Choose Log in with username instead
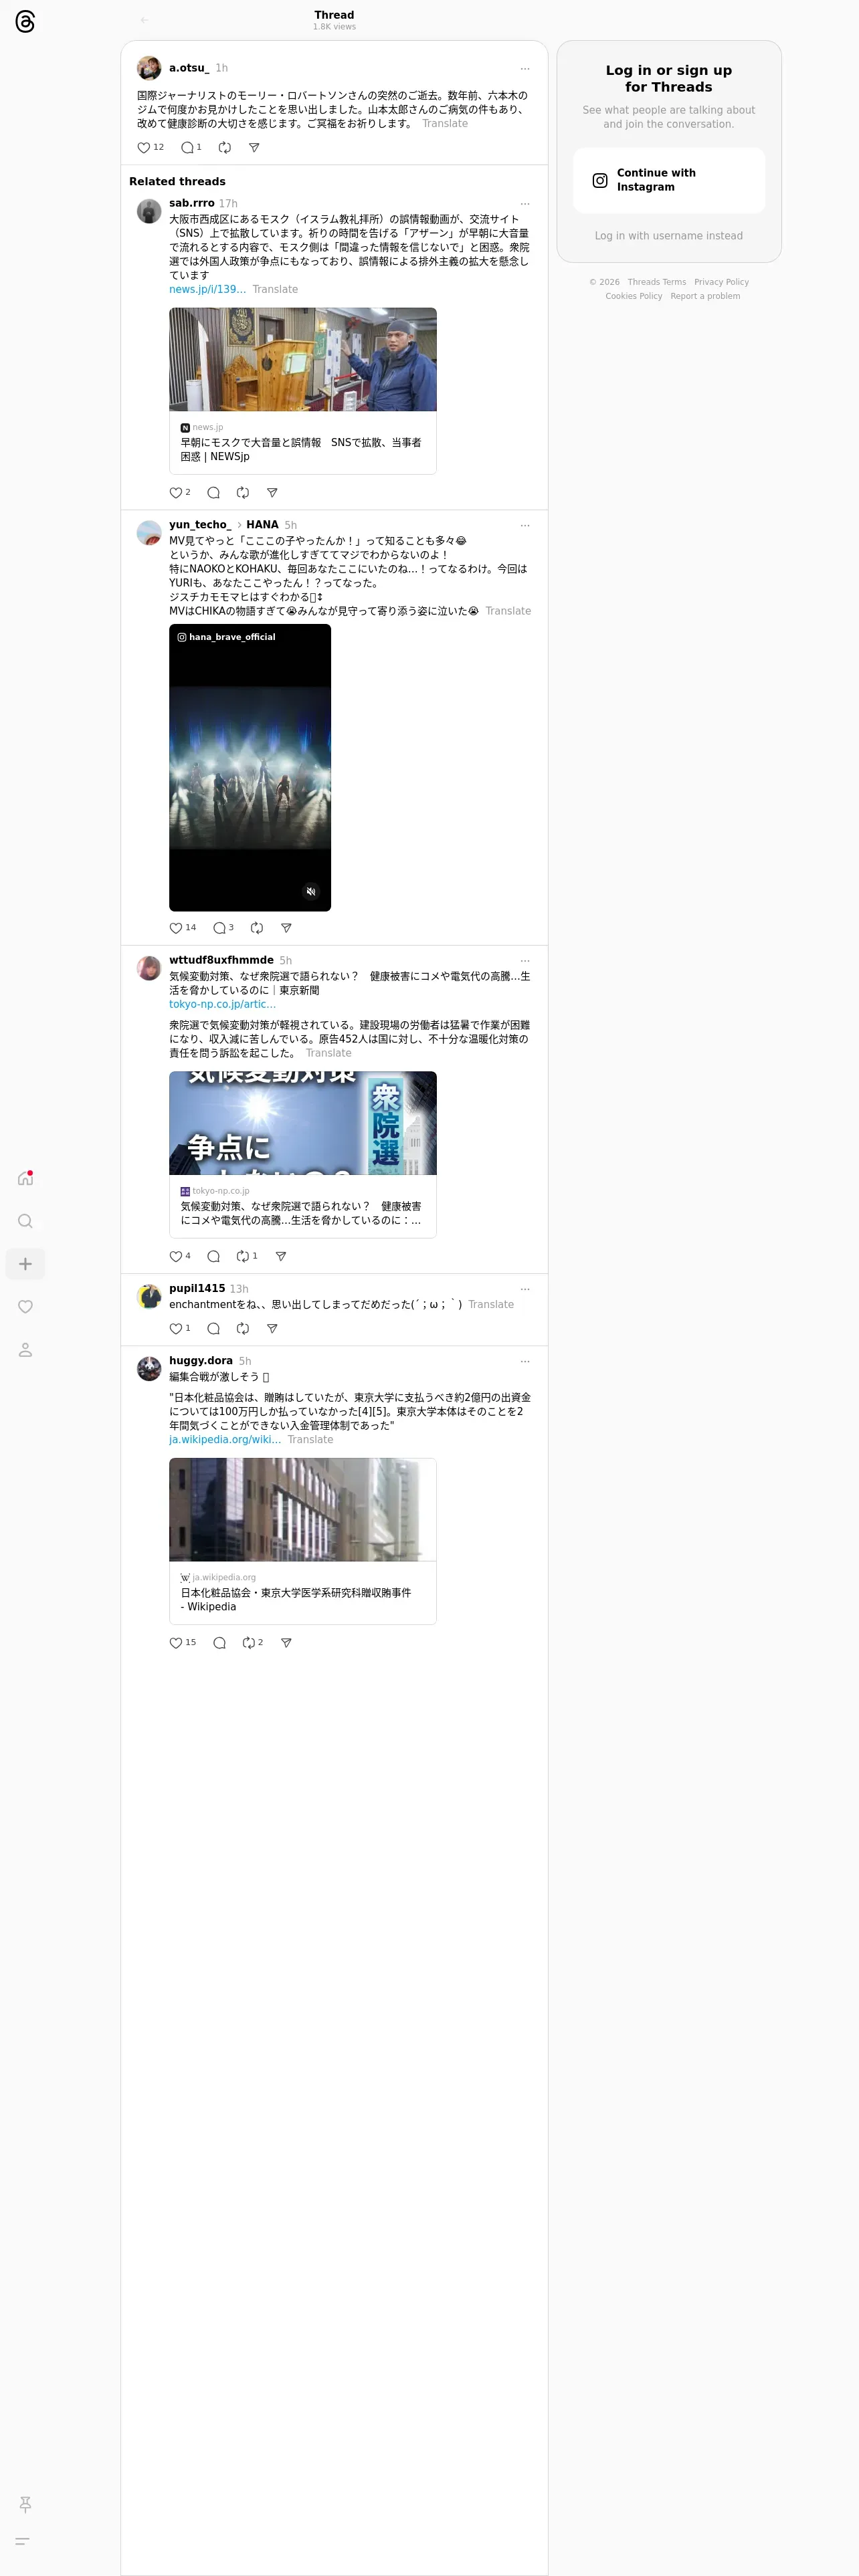Viewport: 859px width, 2576px height. point(669,236)
